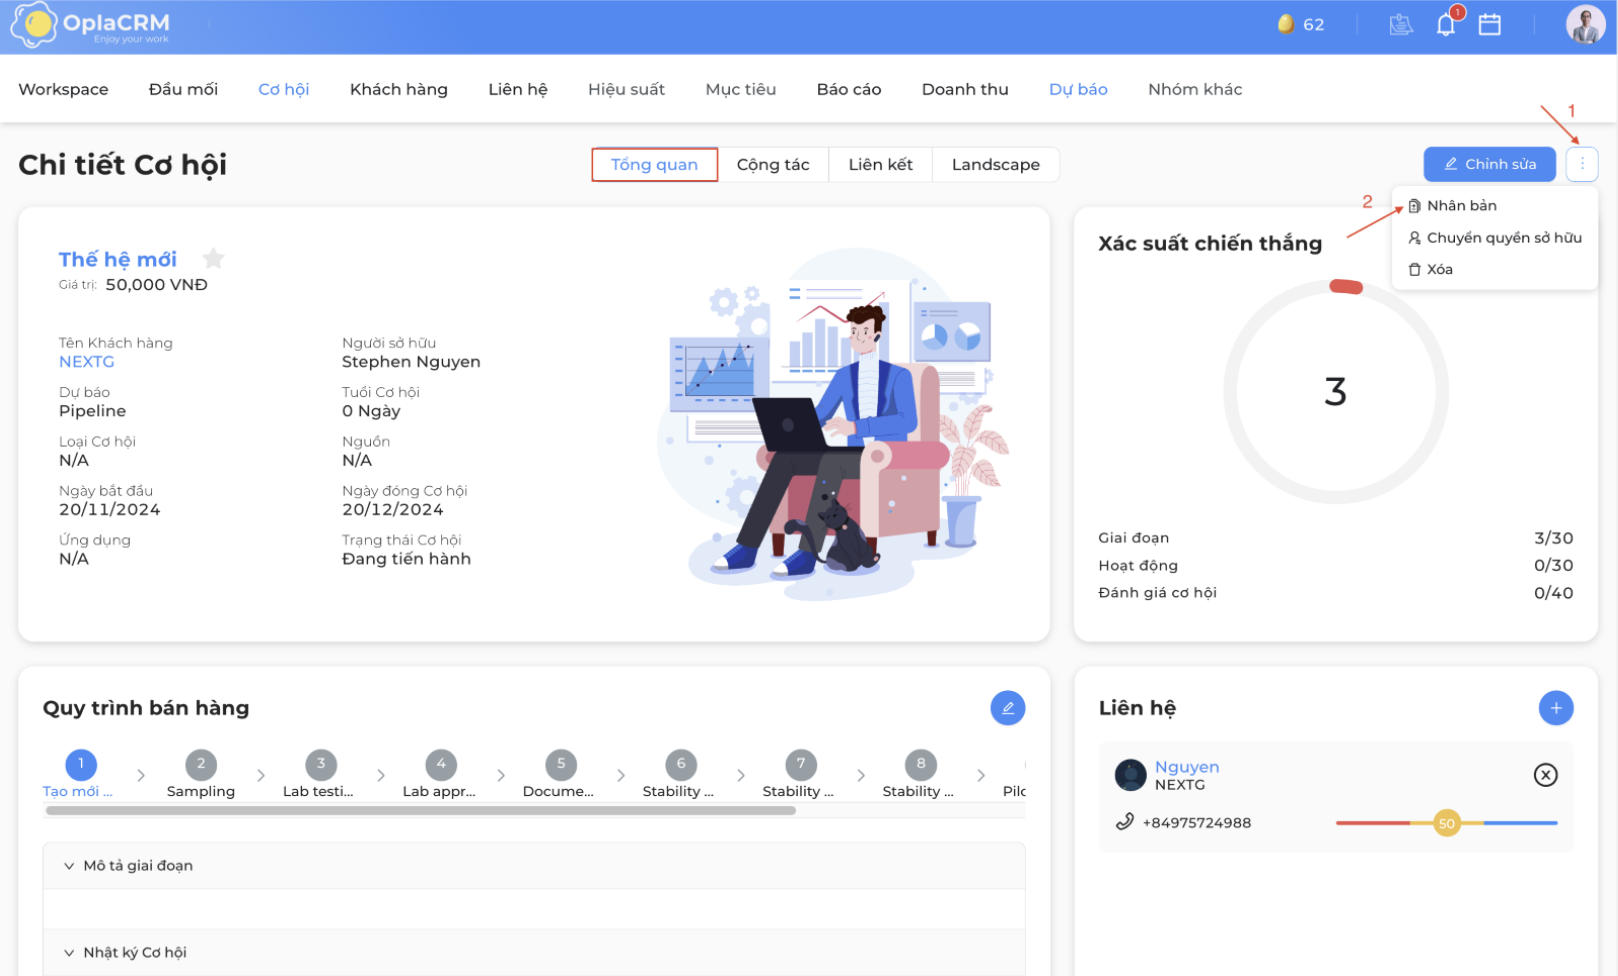Click the value 50,000 VNĐ

click(x=157, y=285)
